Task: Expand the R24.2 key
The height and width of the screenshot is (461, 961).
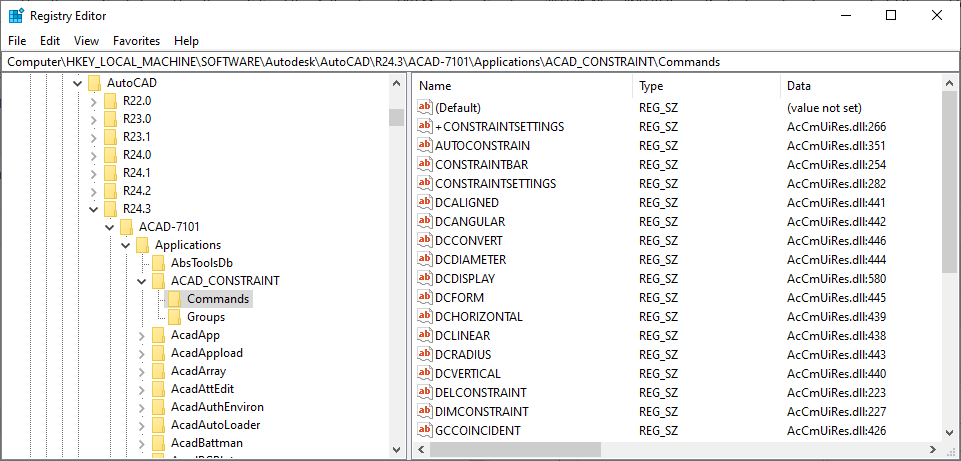Action: 93,191
